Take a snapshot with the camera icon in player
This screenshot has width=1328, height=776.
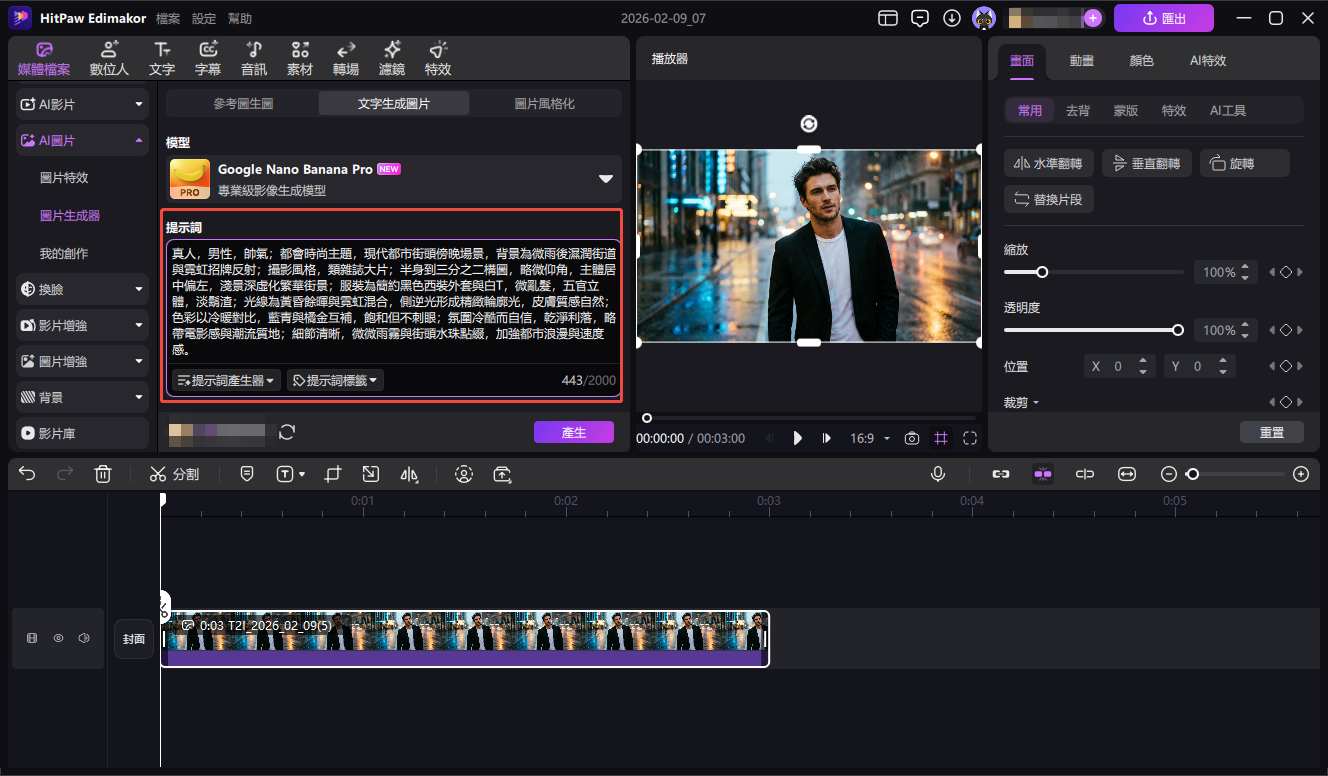pos(911,437)
